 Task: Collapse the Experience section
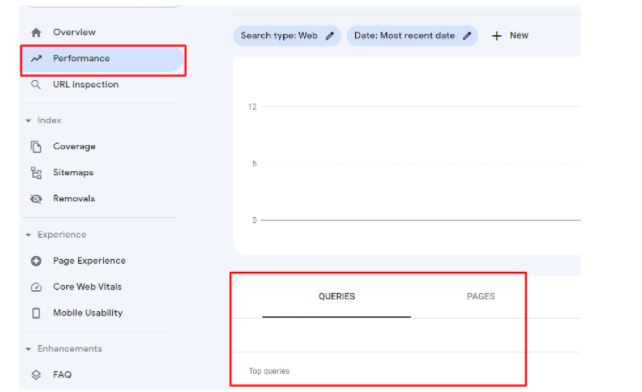click(28, 235)
